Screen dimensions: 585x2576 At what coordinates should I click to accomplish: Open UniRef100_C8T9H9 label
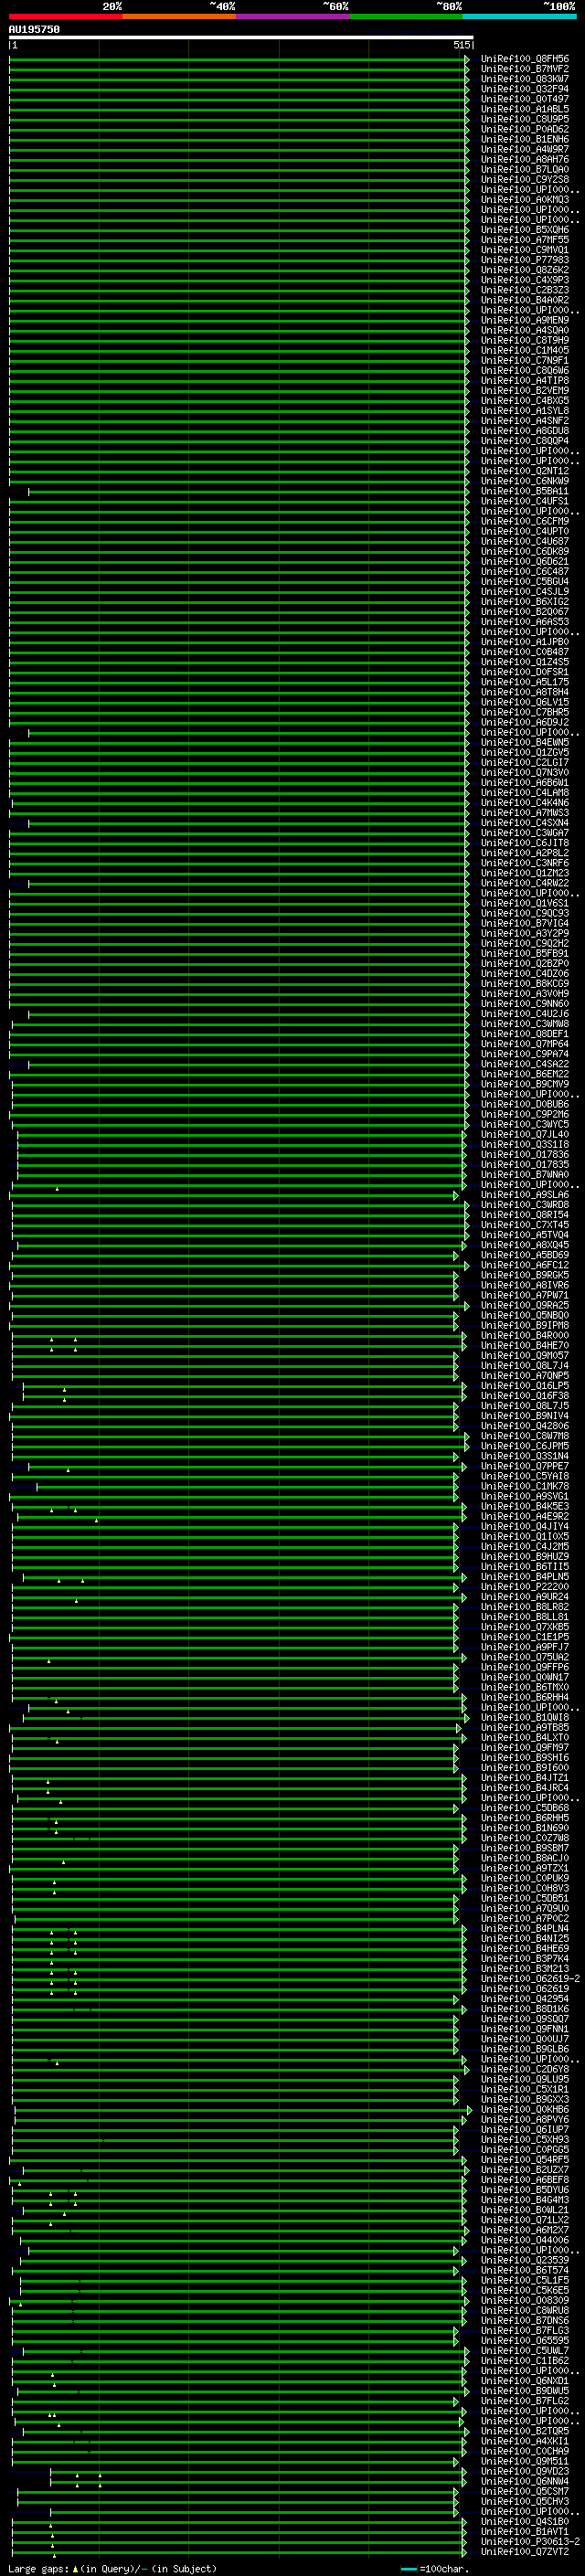525,340
